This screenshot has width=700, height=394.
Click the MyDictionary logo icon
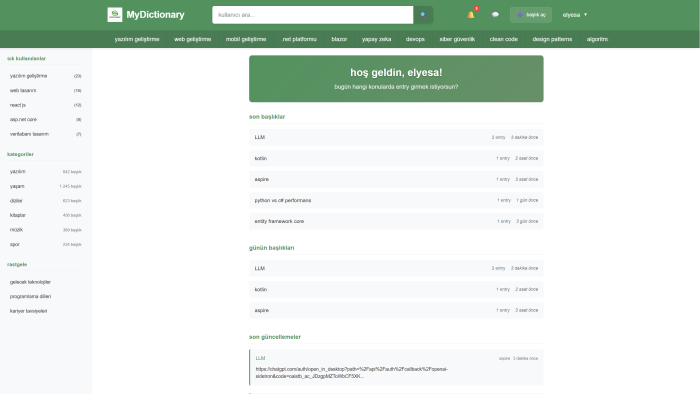(115, 15)
